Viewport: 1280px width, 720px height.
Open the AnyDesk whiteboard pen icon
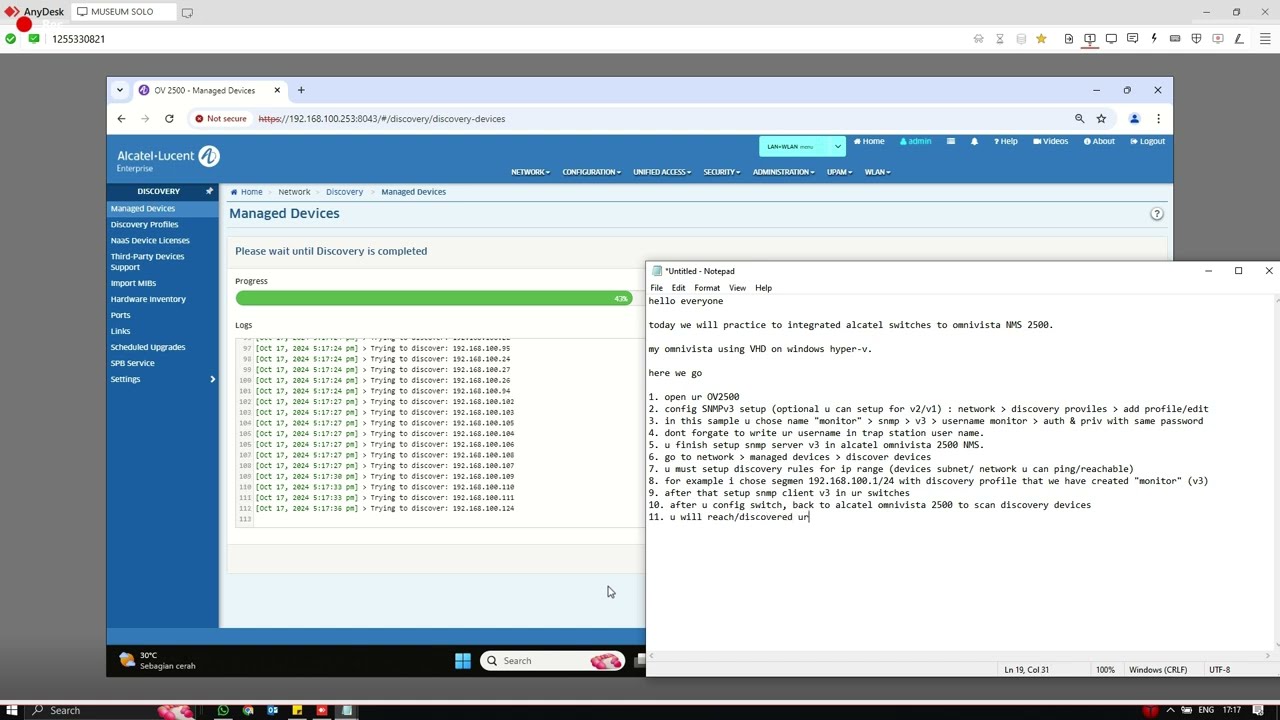point(1239,39)
